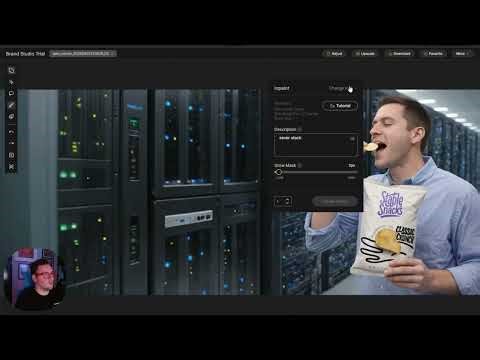This screenshot has width=480, height=360.
Task: Select the highlighted brush tool in left toolbar
Action: click(11, 105)
